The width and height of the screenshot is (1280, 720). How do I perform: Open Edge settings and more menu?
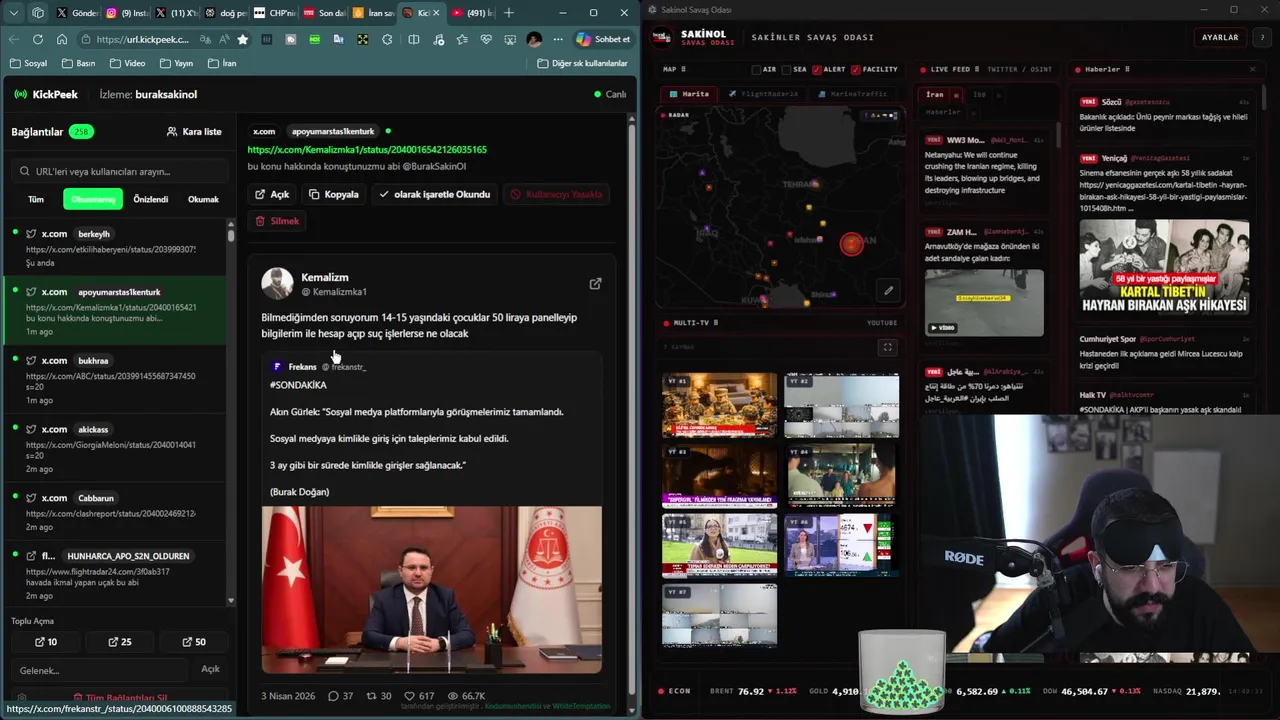pos(558,39)
